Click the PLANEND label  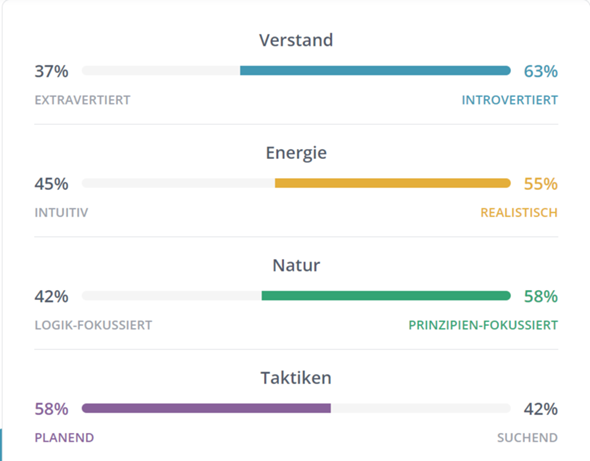[x=64, y=438]
